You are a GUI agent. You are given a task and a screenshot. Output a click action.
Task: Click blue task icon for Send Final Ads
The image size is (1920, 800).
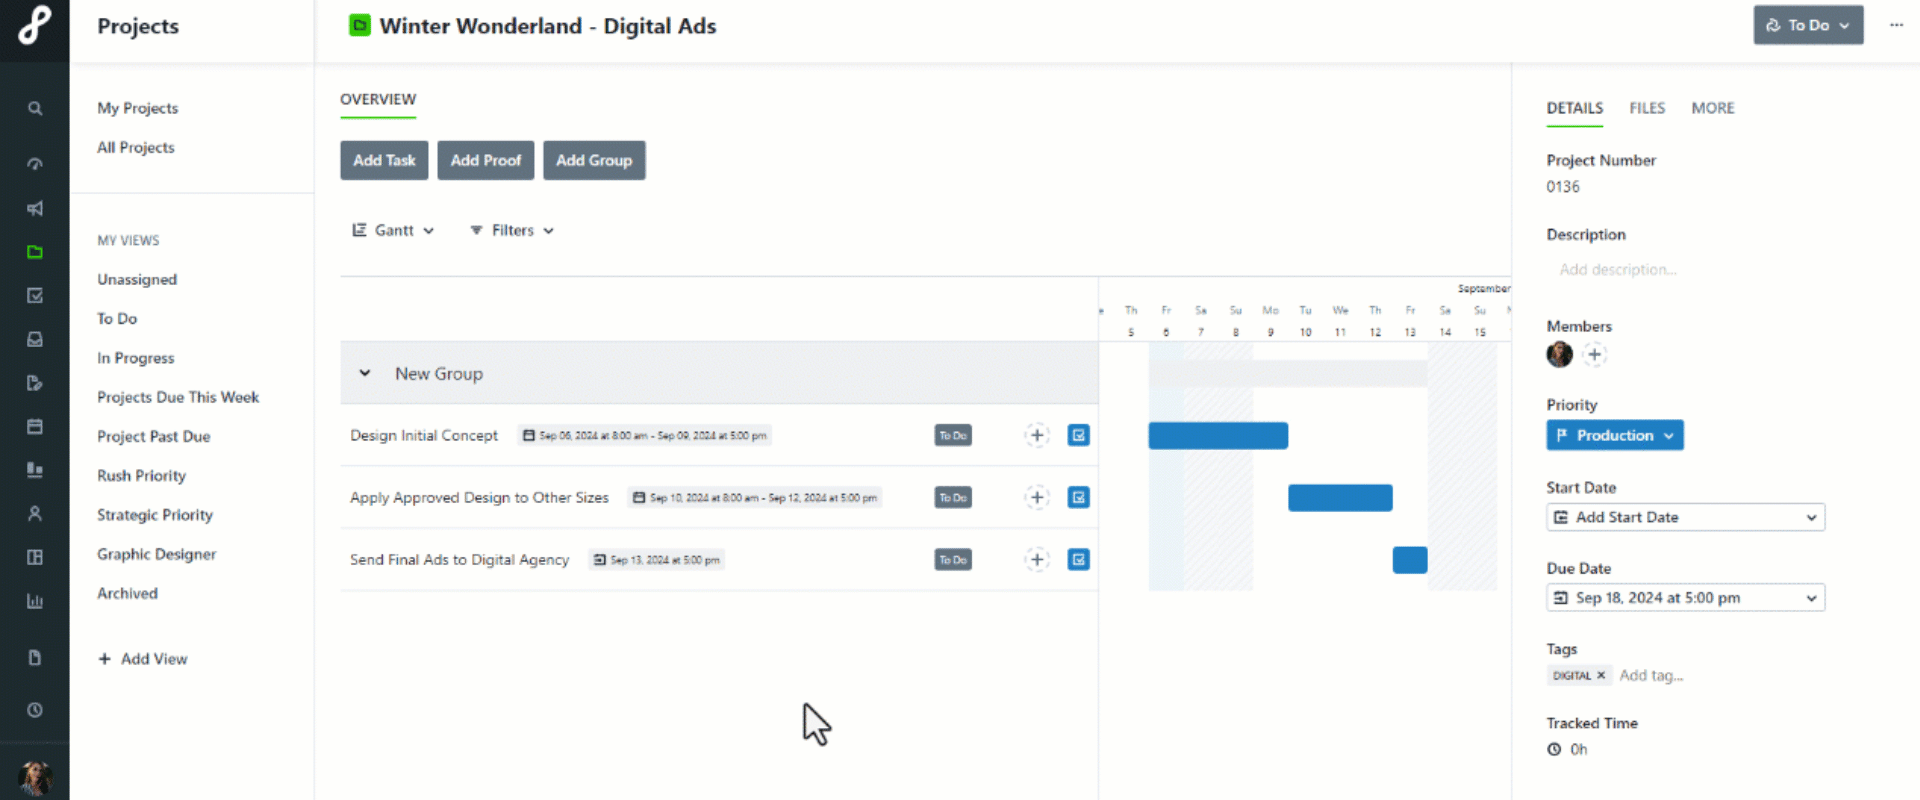click(1078, 559)
